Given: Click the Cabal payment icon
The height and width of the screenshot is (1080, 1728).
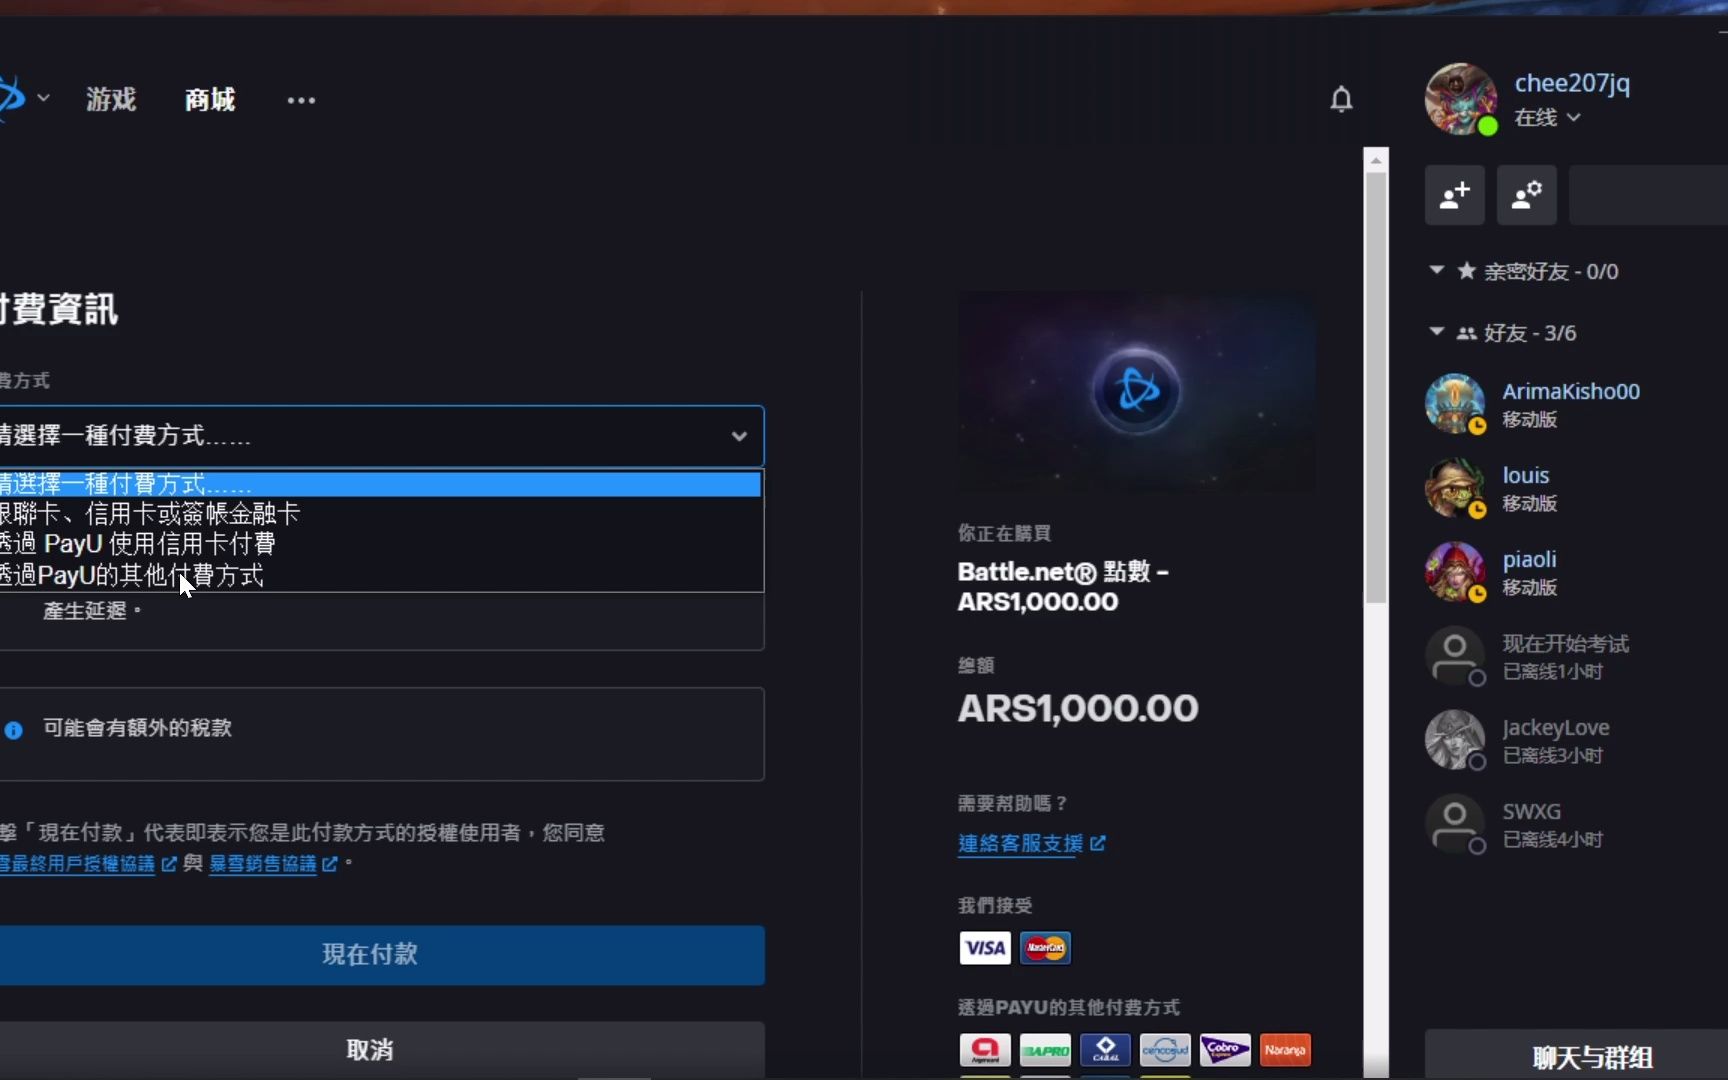Looking at the screenshot, I should pos(1105,1050).
